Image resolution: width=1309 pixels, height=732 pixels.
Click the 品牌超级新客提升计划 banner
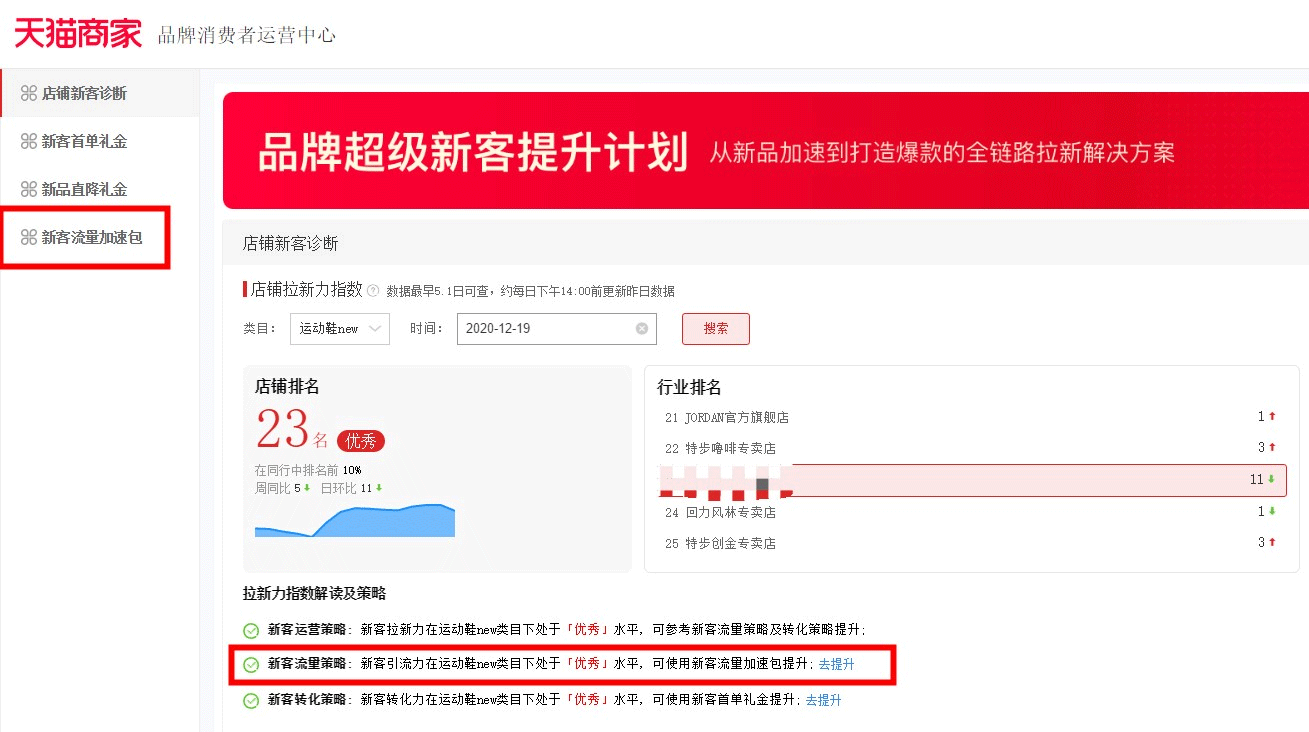pos(765,152)
